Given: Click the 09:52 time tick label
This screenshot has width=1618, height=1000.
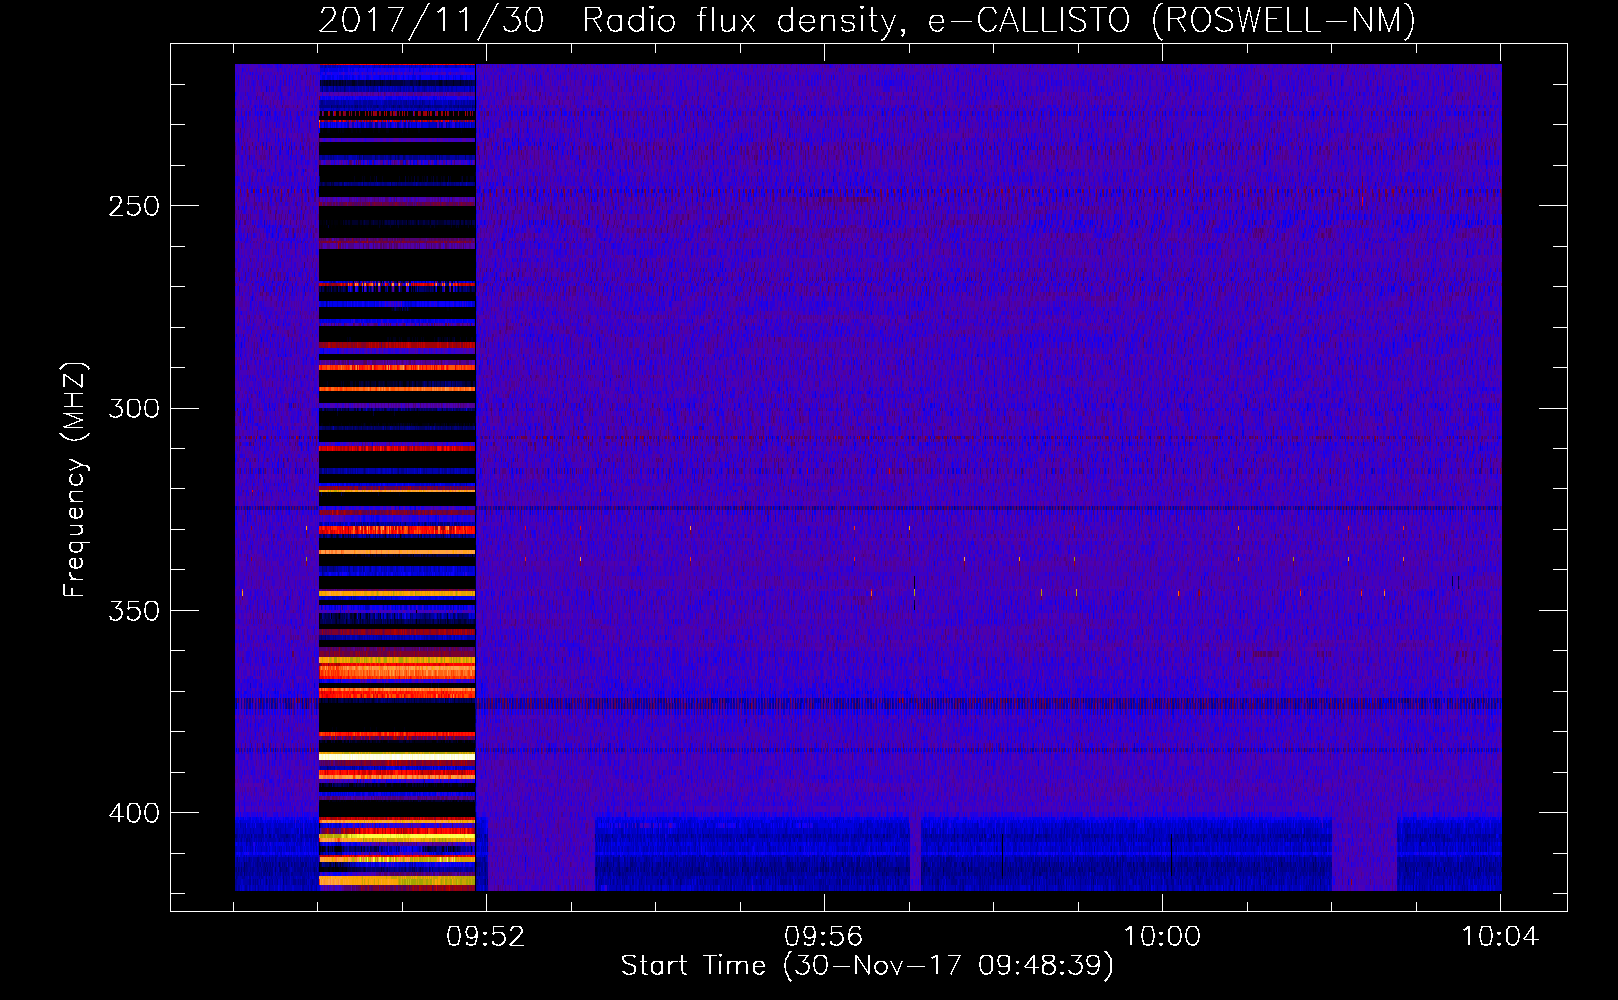Looking at the screenshot, I should (x=486, y=937).
